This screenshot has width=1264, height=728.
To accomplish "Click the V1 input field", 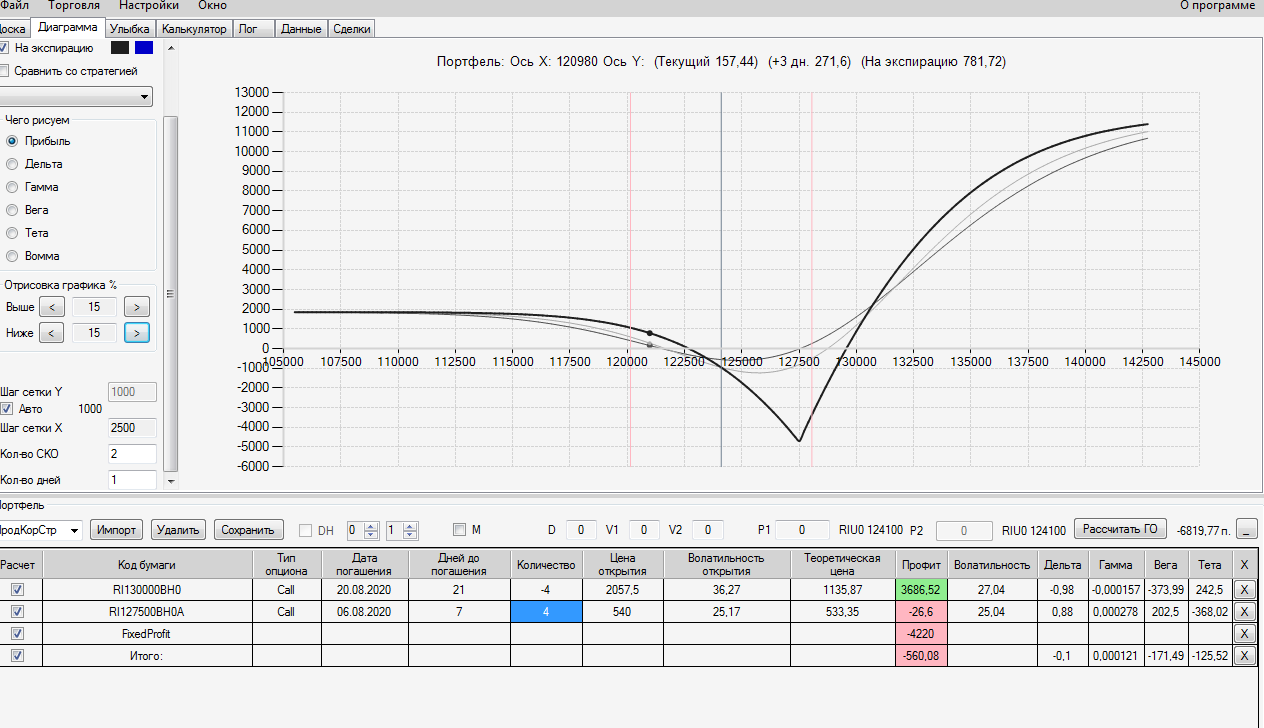I will (x=644, y=529).
